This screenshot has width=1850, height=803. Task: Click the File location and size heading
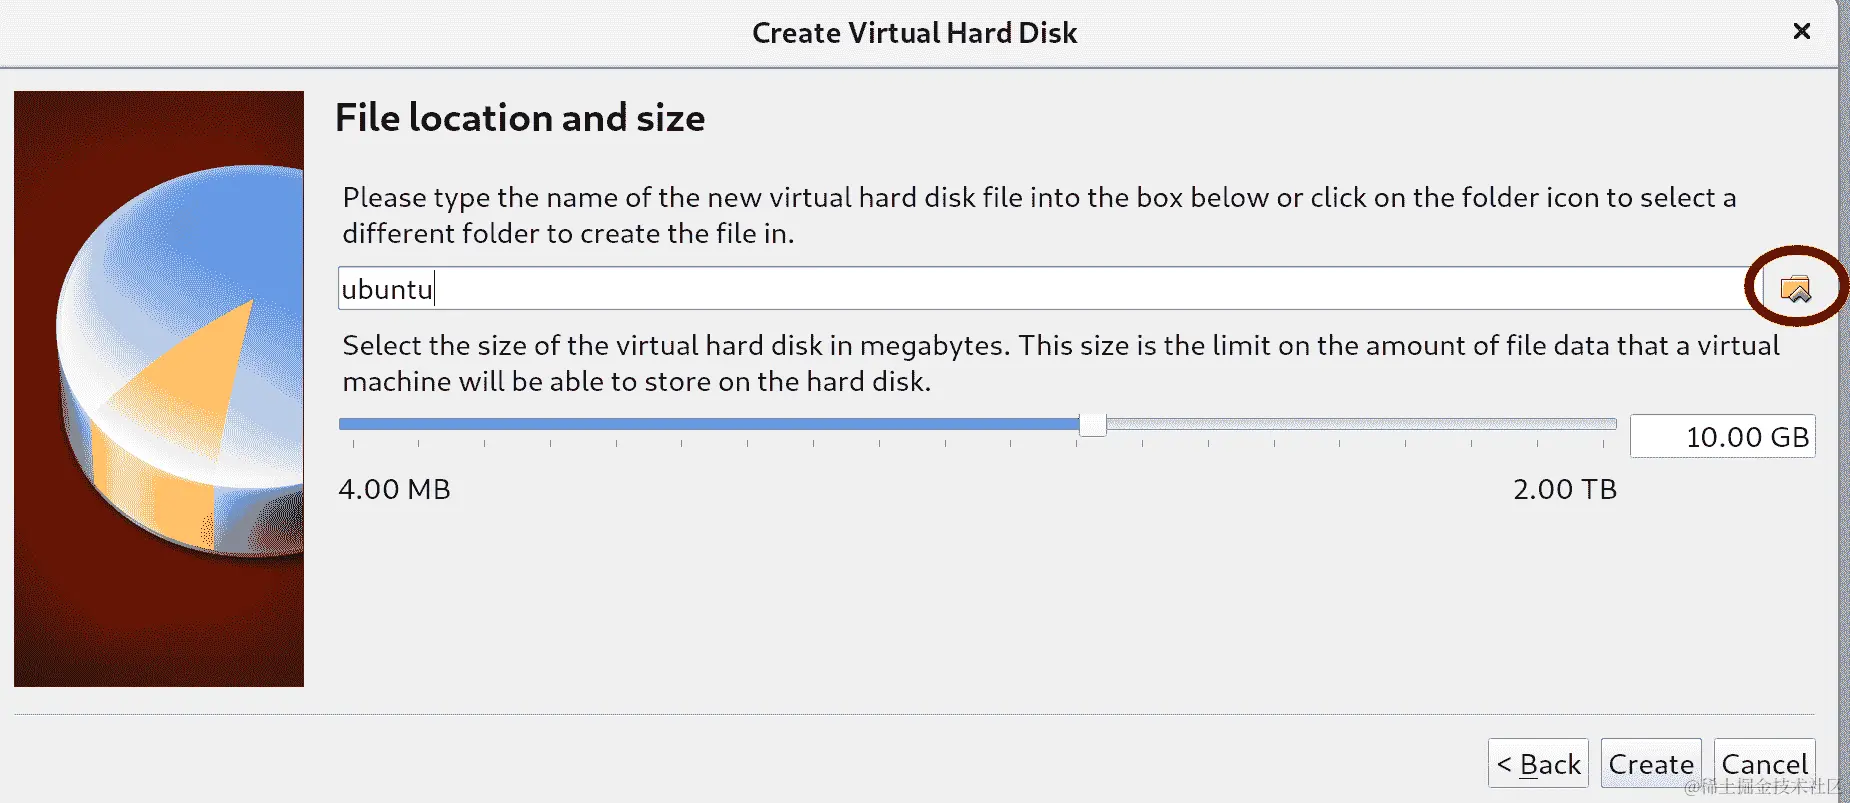point(520,118)
